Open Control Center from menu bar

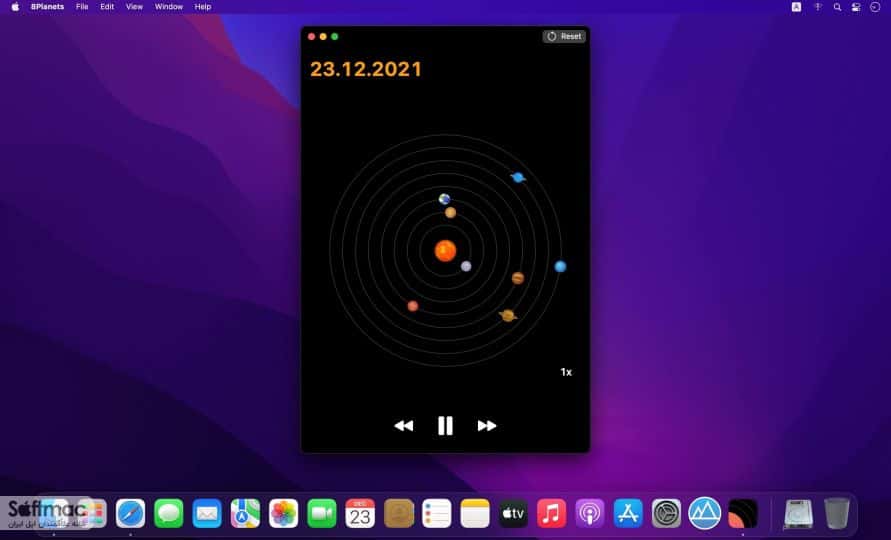[x=856, y=7]
